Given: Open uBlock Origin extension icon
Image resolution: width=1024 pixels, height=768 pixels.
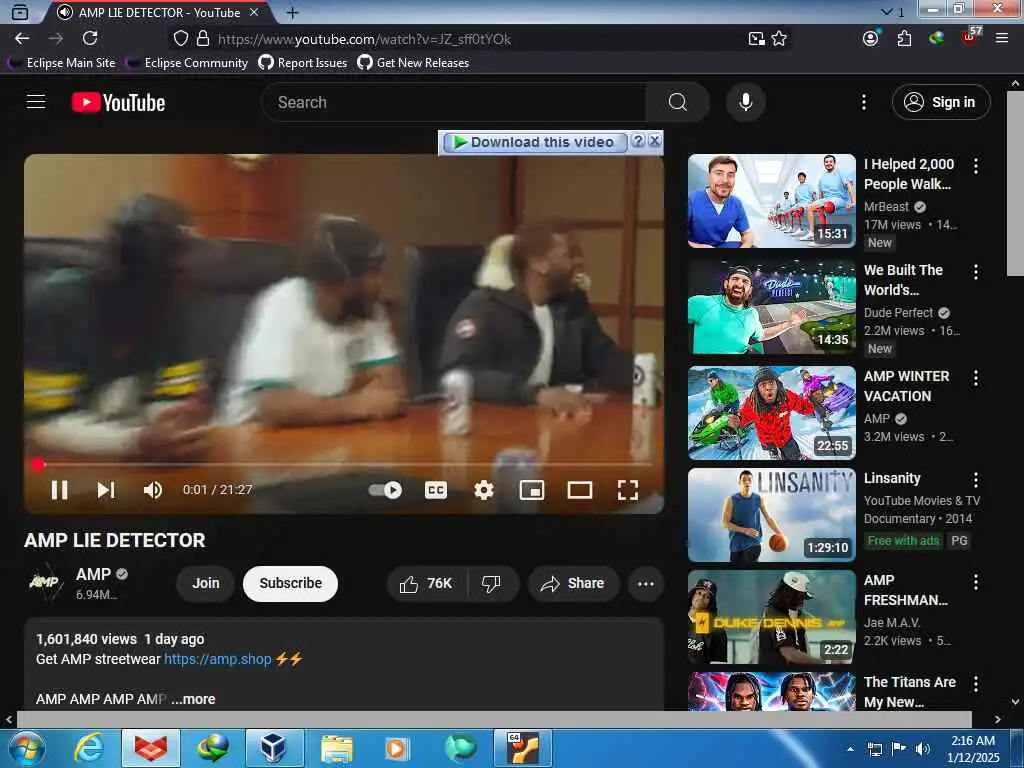Looking at the screenshot, I should pyautogui.click(x=971, y=37).
